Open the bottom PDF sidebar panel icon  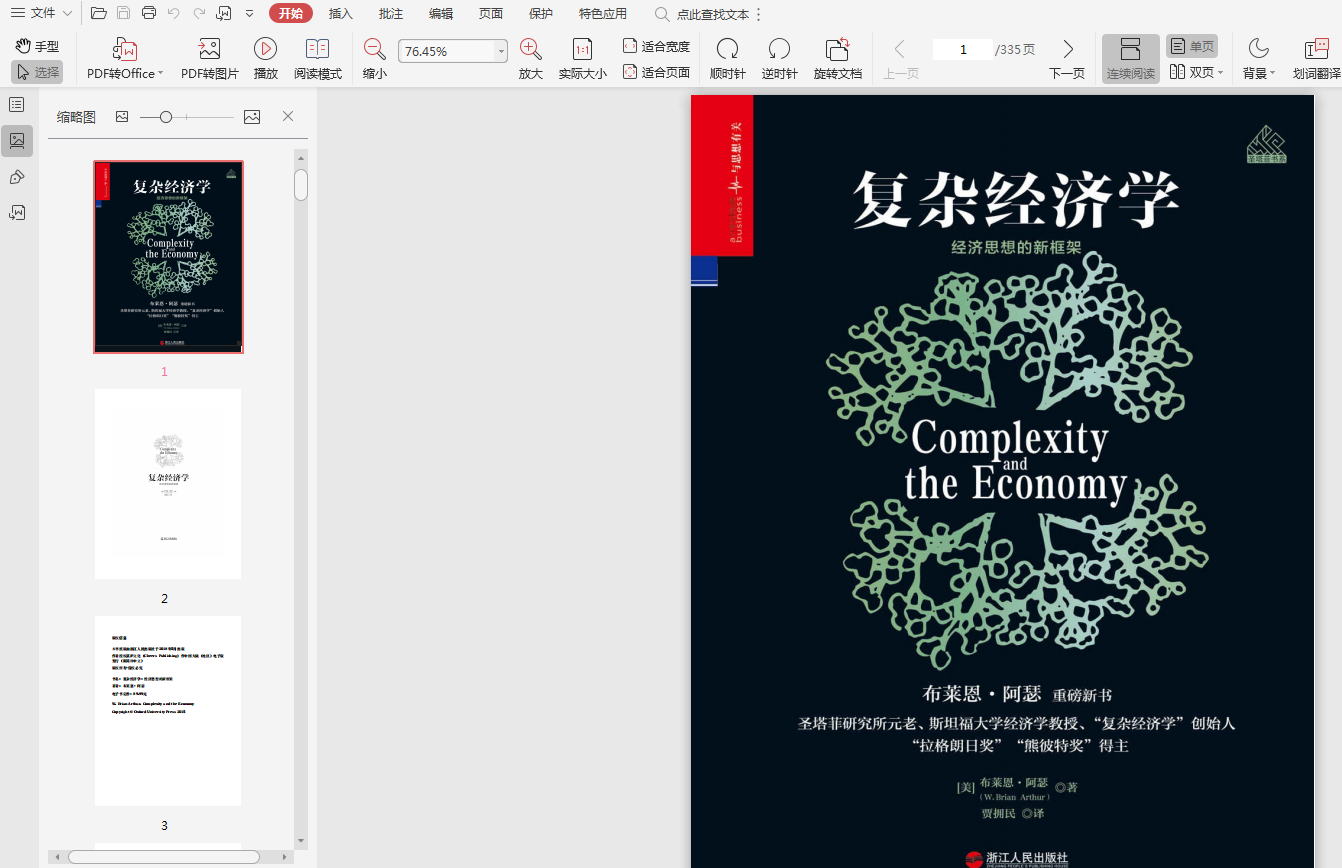point(17,212)
